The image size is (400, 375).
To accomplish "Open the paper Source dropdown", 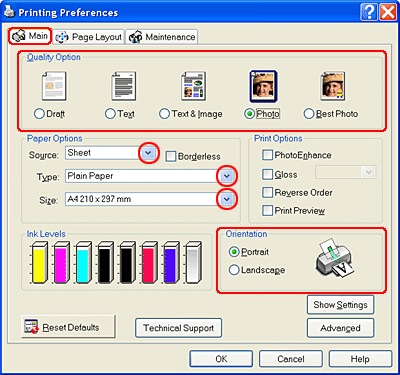I will click(148, 153).
